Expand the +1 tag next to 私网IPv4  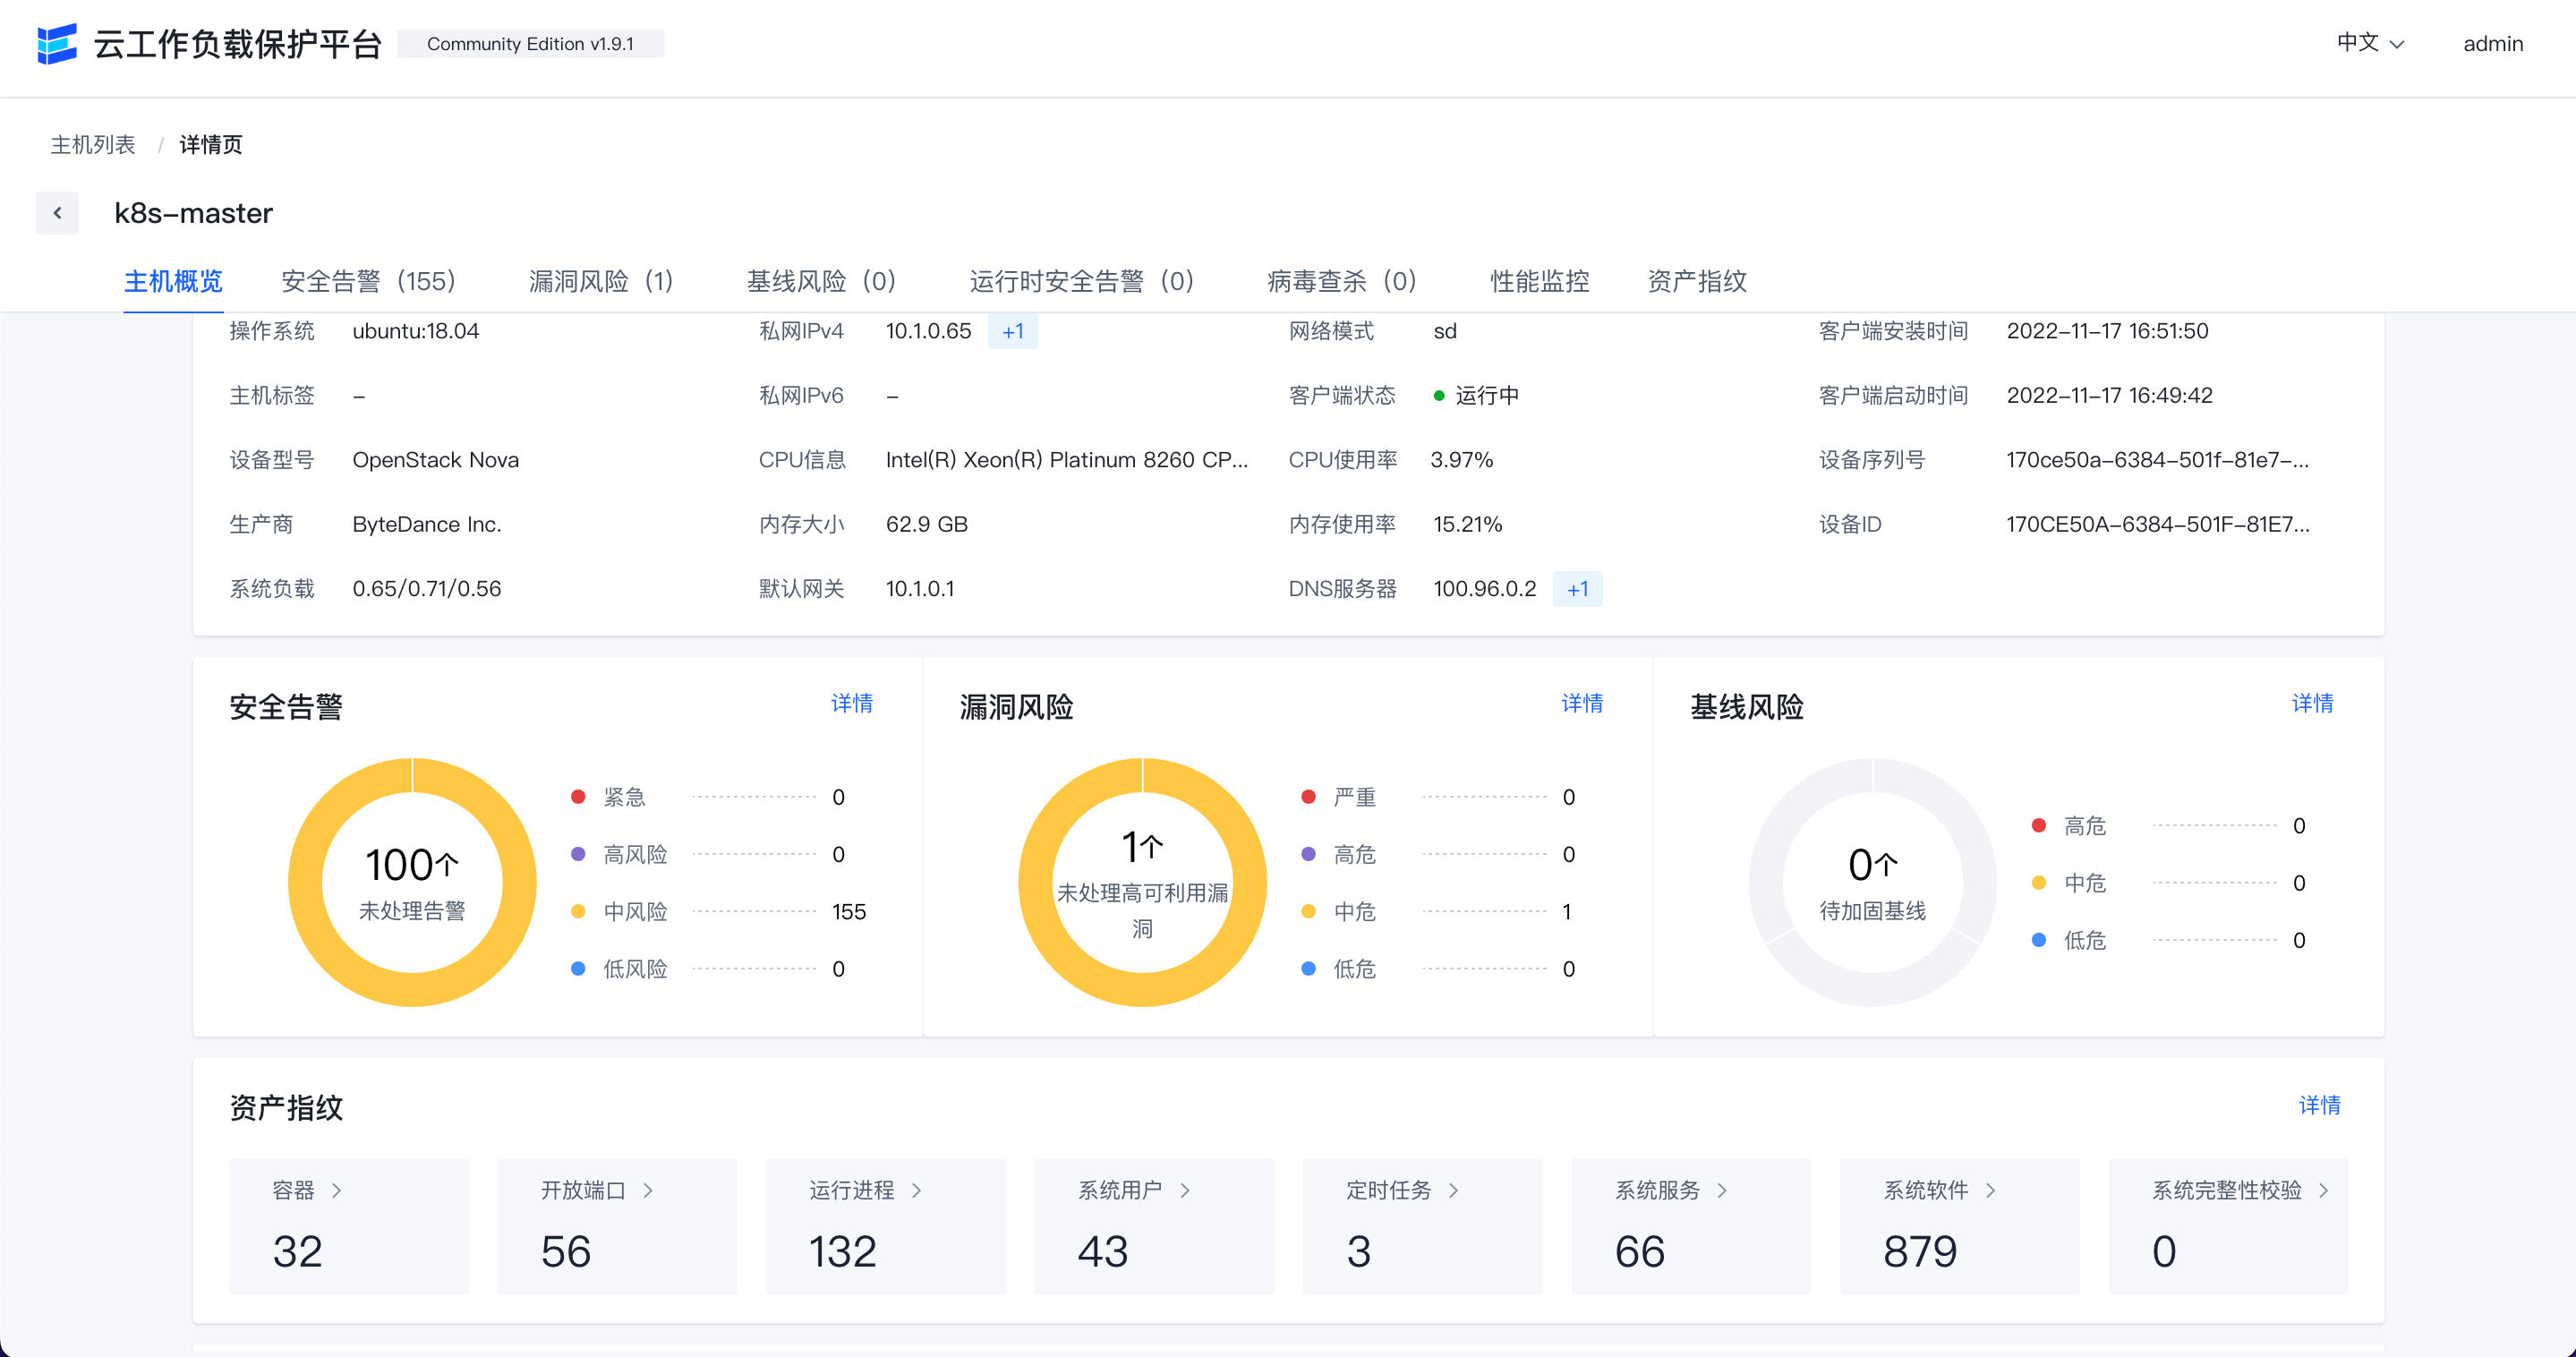(x=1012, y=331)
